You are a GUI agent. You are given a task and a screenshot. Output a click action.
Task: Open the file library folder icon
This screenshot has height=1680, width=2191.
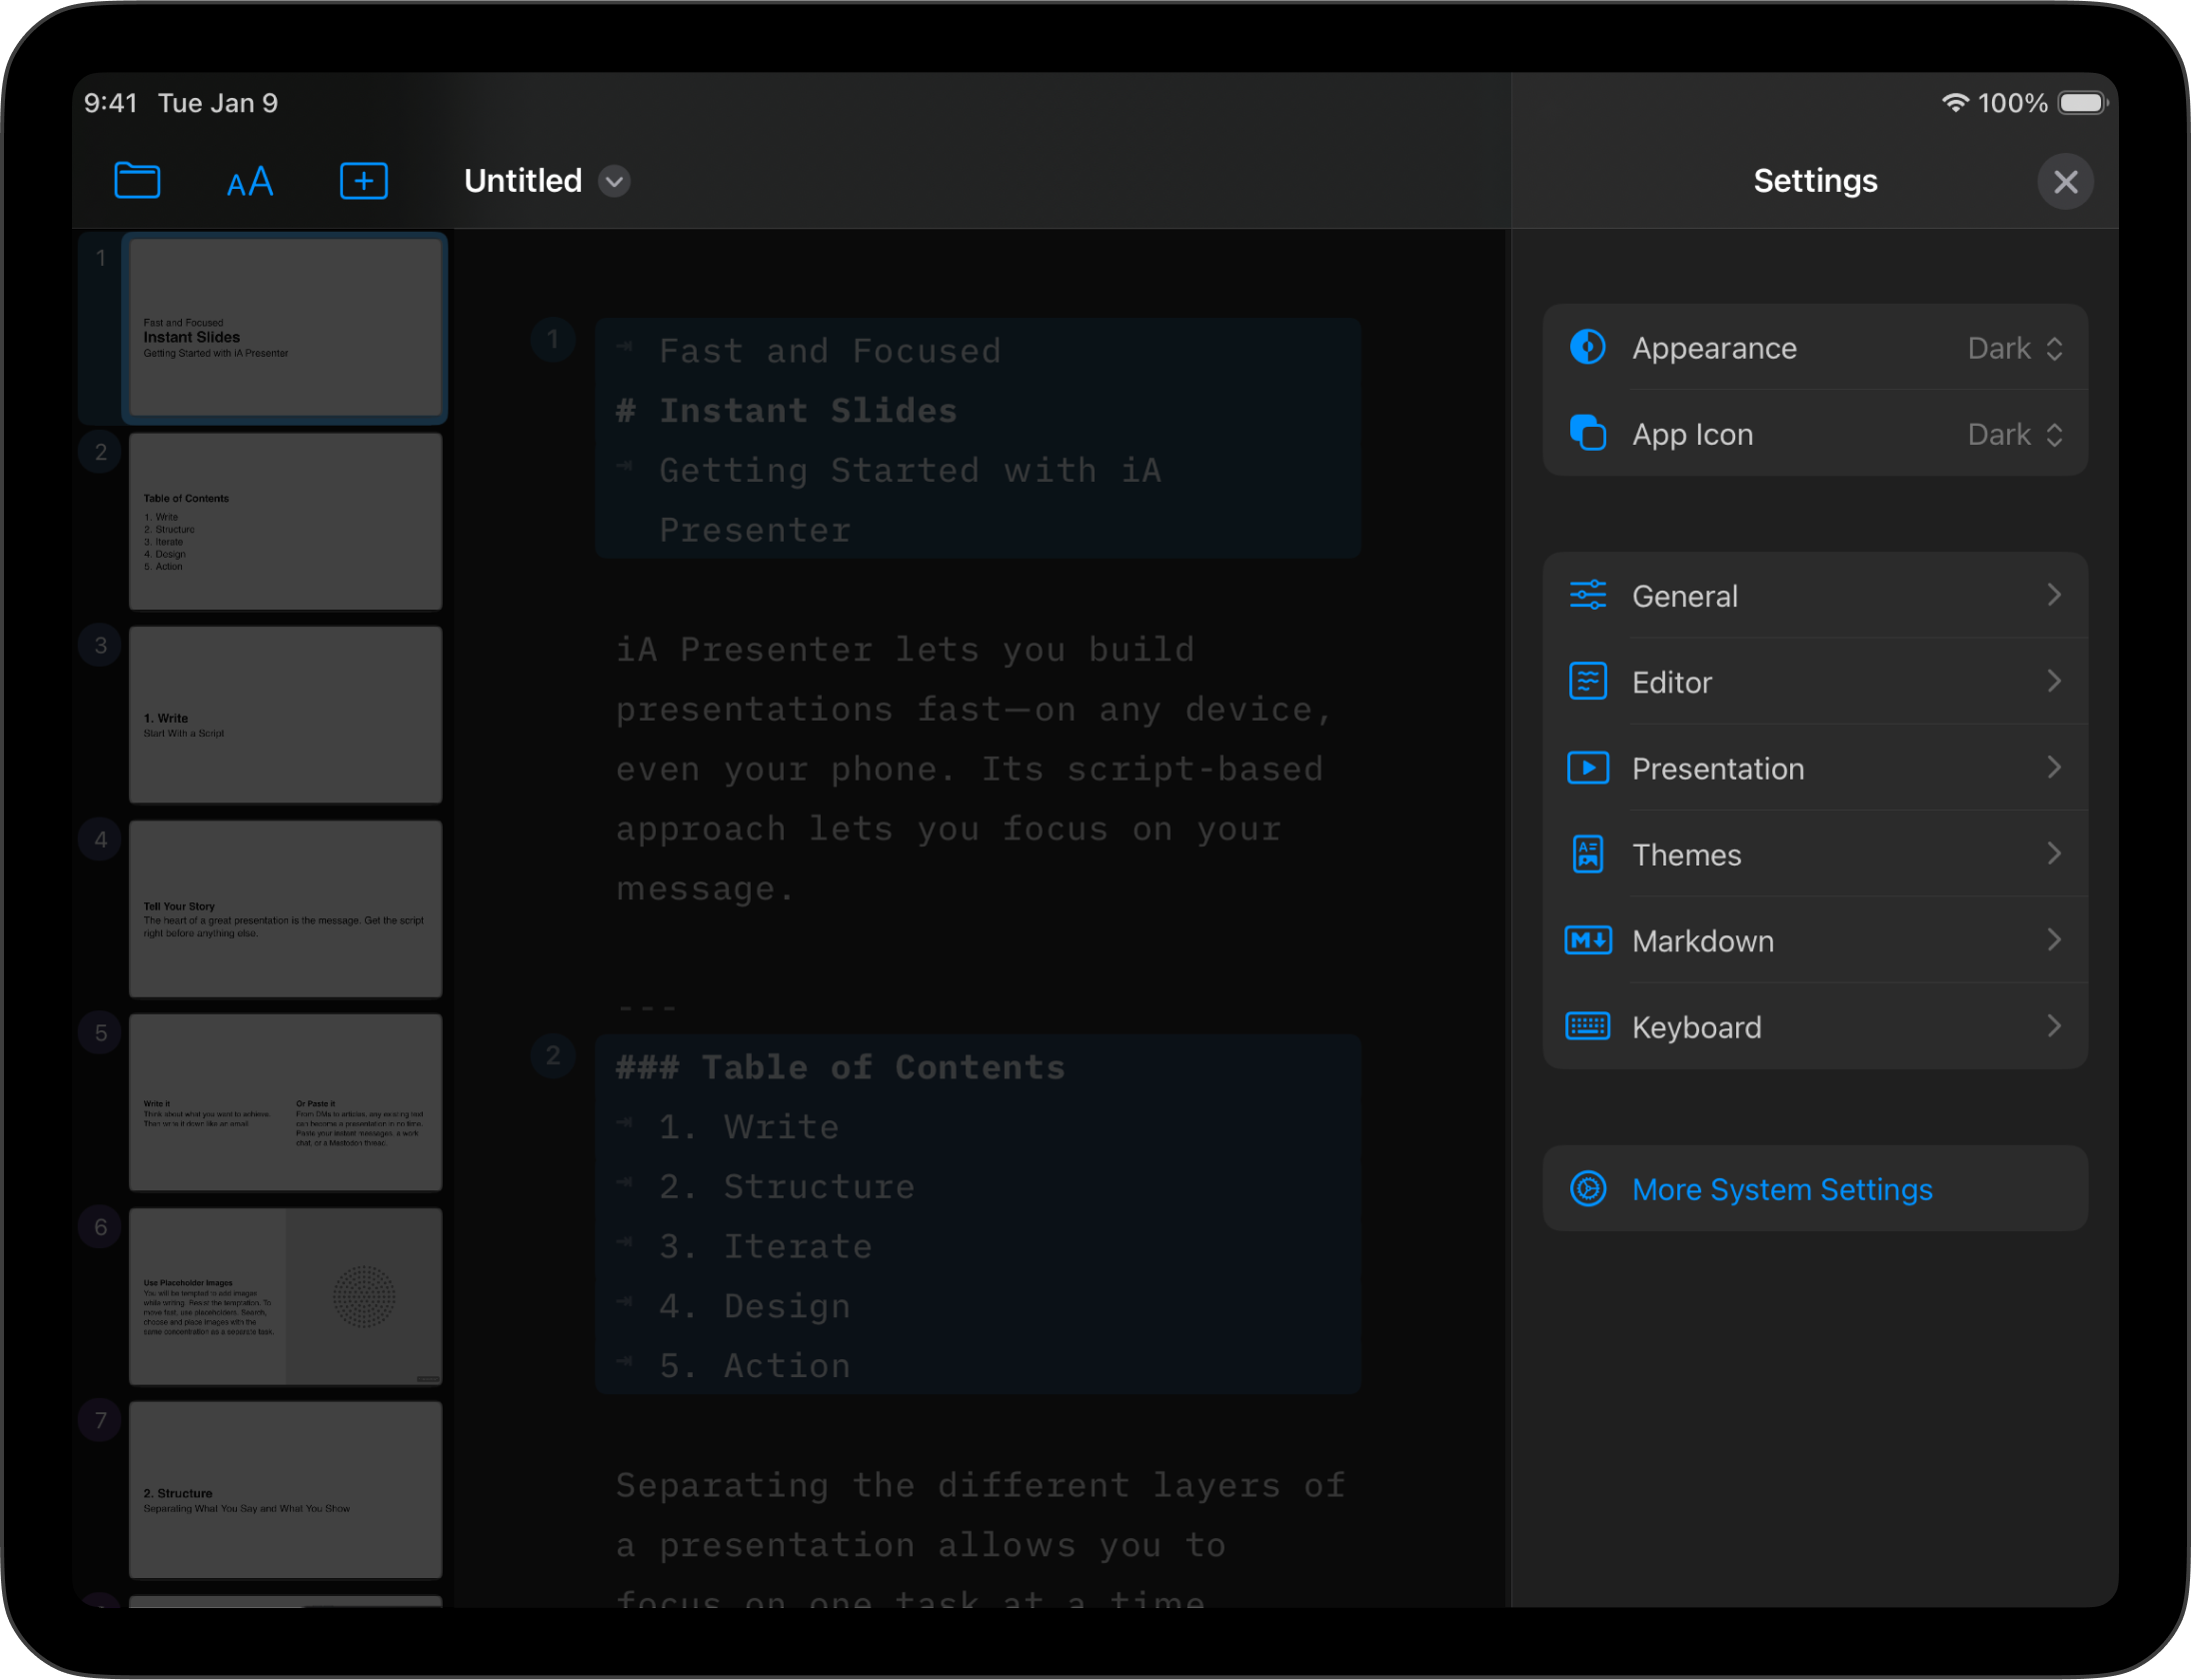point(137,181)
